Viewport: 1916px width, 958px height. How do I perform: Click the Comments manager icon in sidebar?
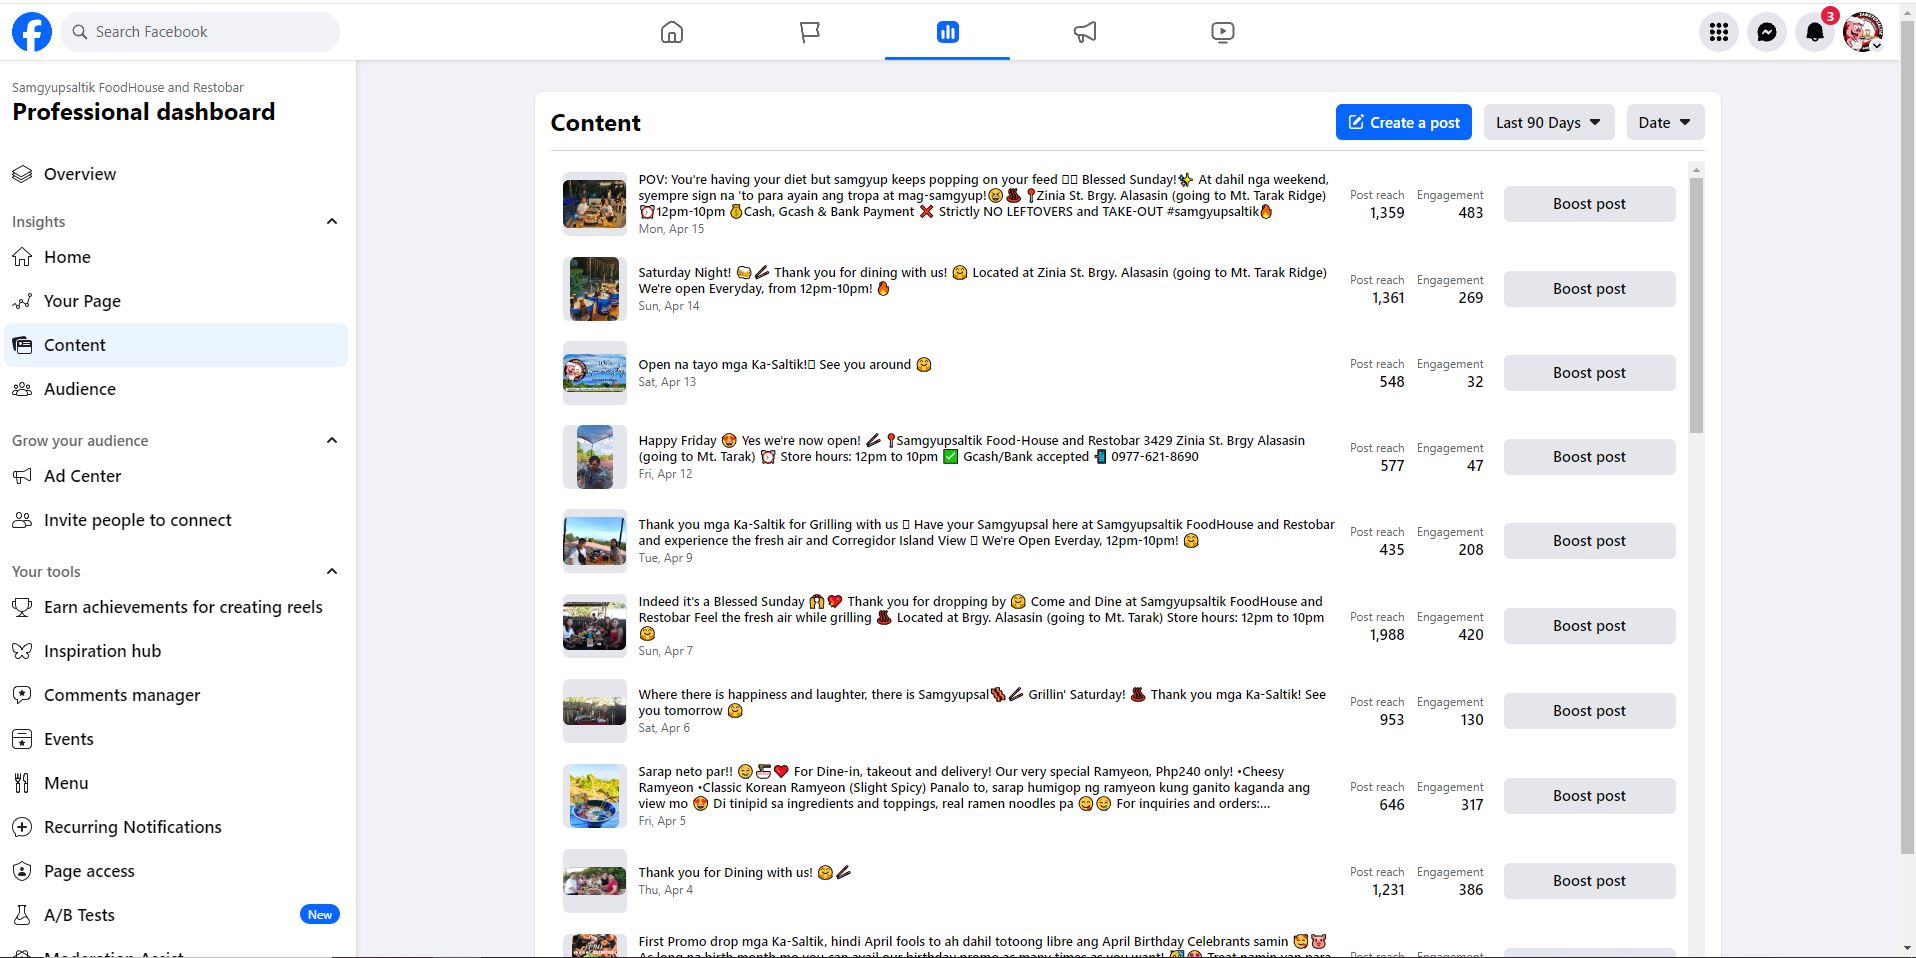point(22,695)
